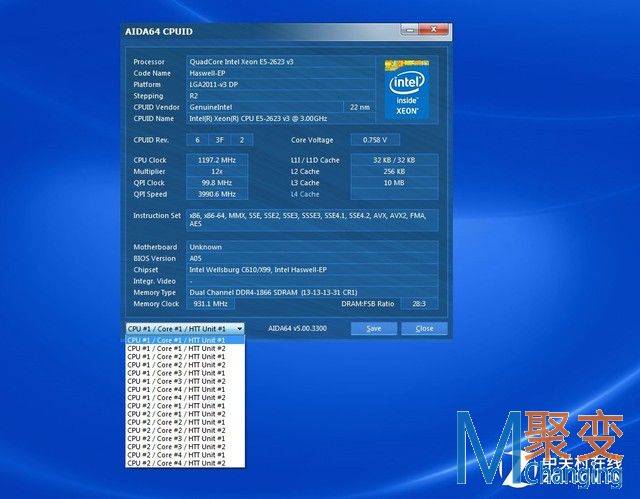Image resolution: width=640 pixels, height=499 pixels.
Task: Collapse the CPU core selector dropdown arrow
Action: point(239,328)
